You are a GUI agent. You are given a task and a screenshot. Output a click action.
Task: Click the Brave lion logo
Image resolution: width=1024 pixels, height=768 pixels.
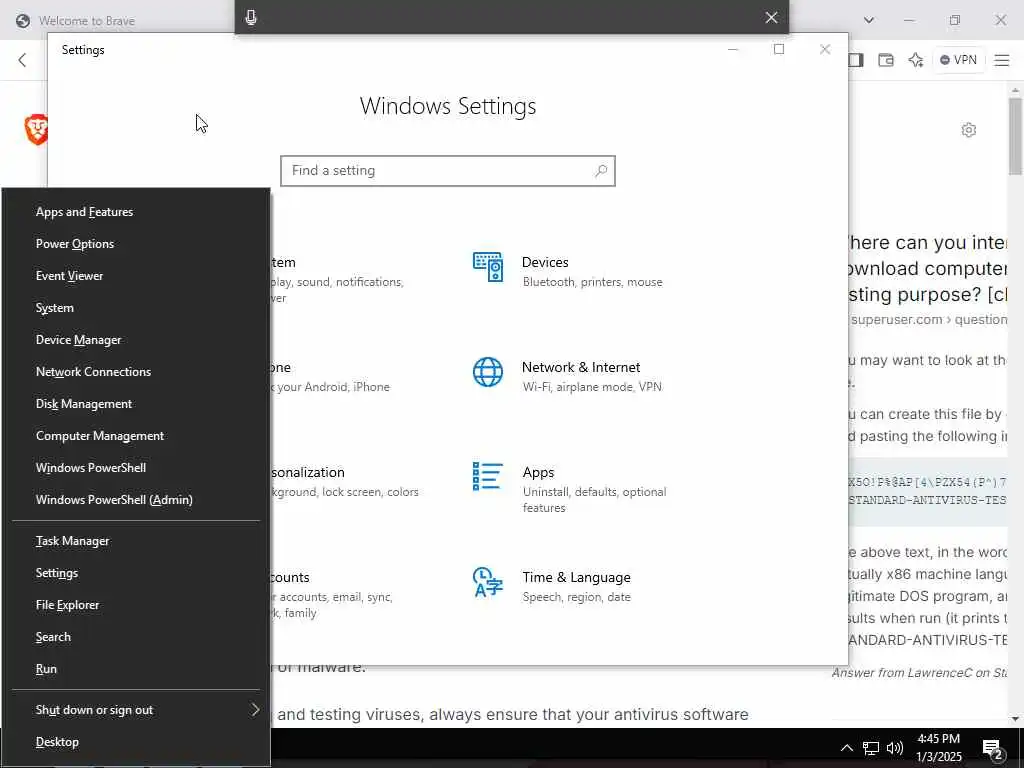[x=37, y=129]
